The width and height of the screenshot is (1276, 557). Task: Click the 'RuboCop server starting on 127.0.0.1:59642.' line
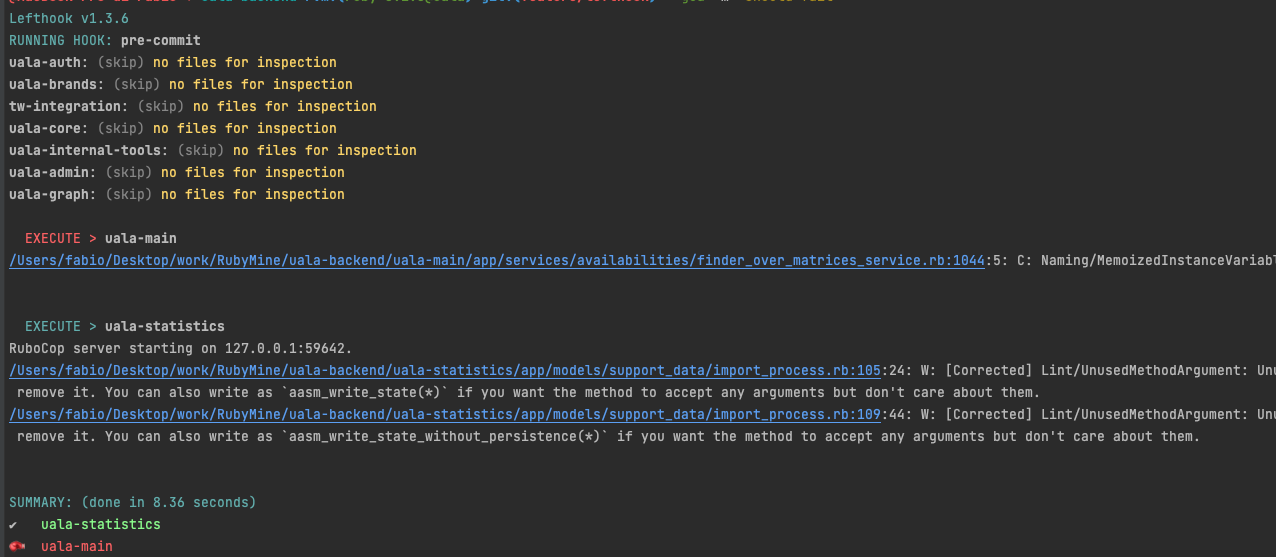181,348
